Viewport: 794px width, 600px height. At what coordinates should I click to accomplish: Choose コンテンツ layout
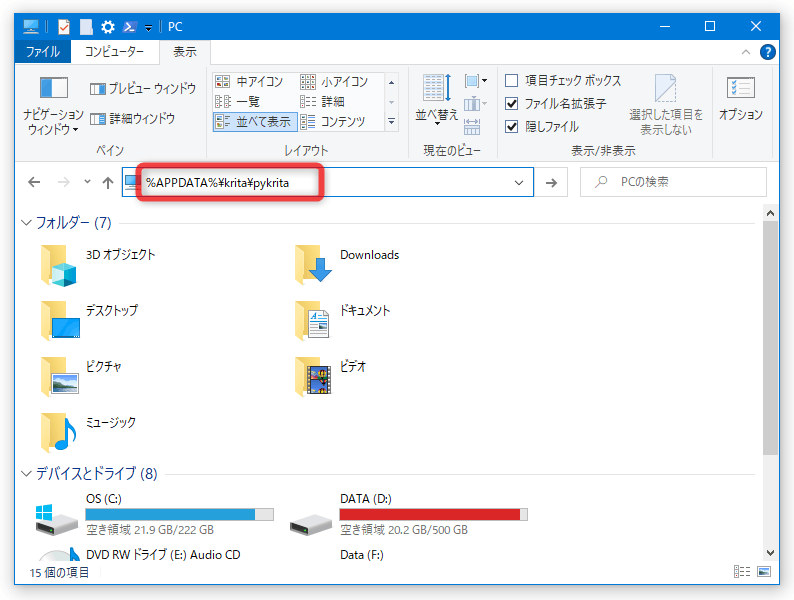pyautogui.click(x=333, y=122)
